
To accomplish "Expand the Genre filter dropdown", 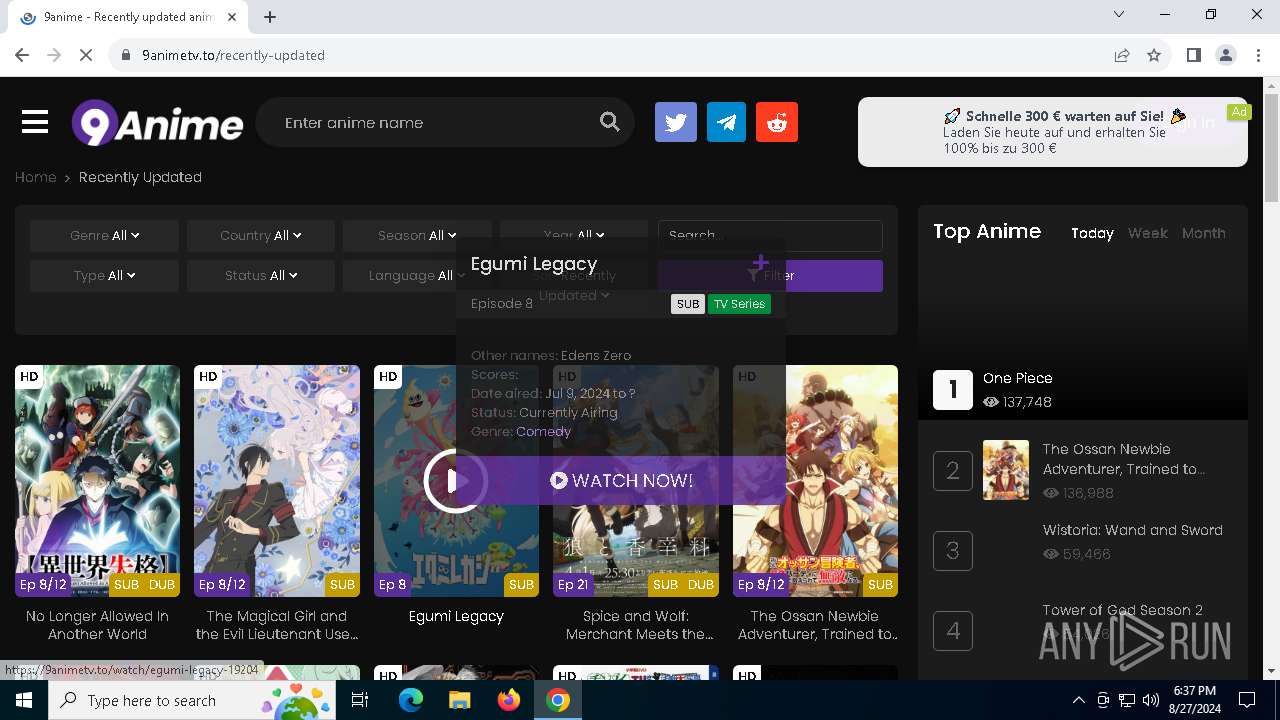I will 104,235.
